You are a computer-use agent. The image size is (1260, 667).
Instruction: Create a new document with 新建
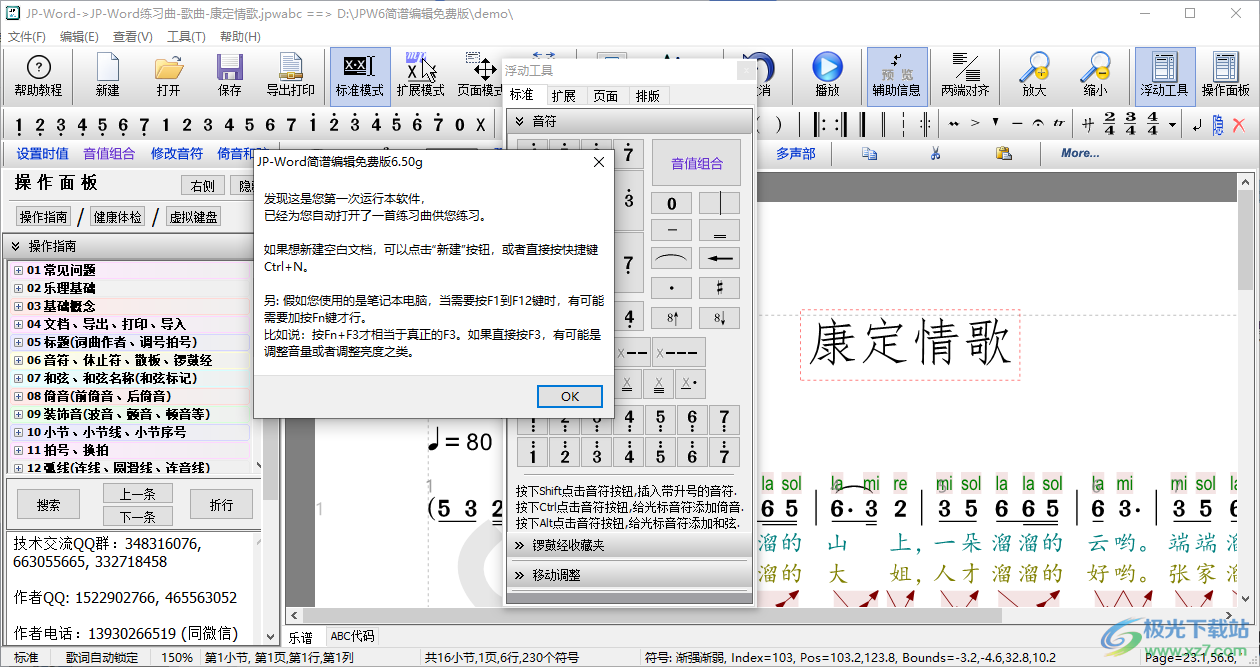coord(108,76)
